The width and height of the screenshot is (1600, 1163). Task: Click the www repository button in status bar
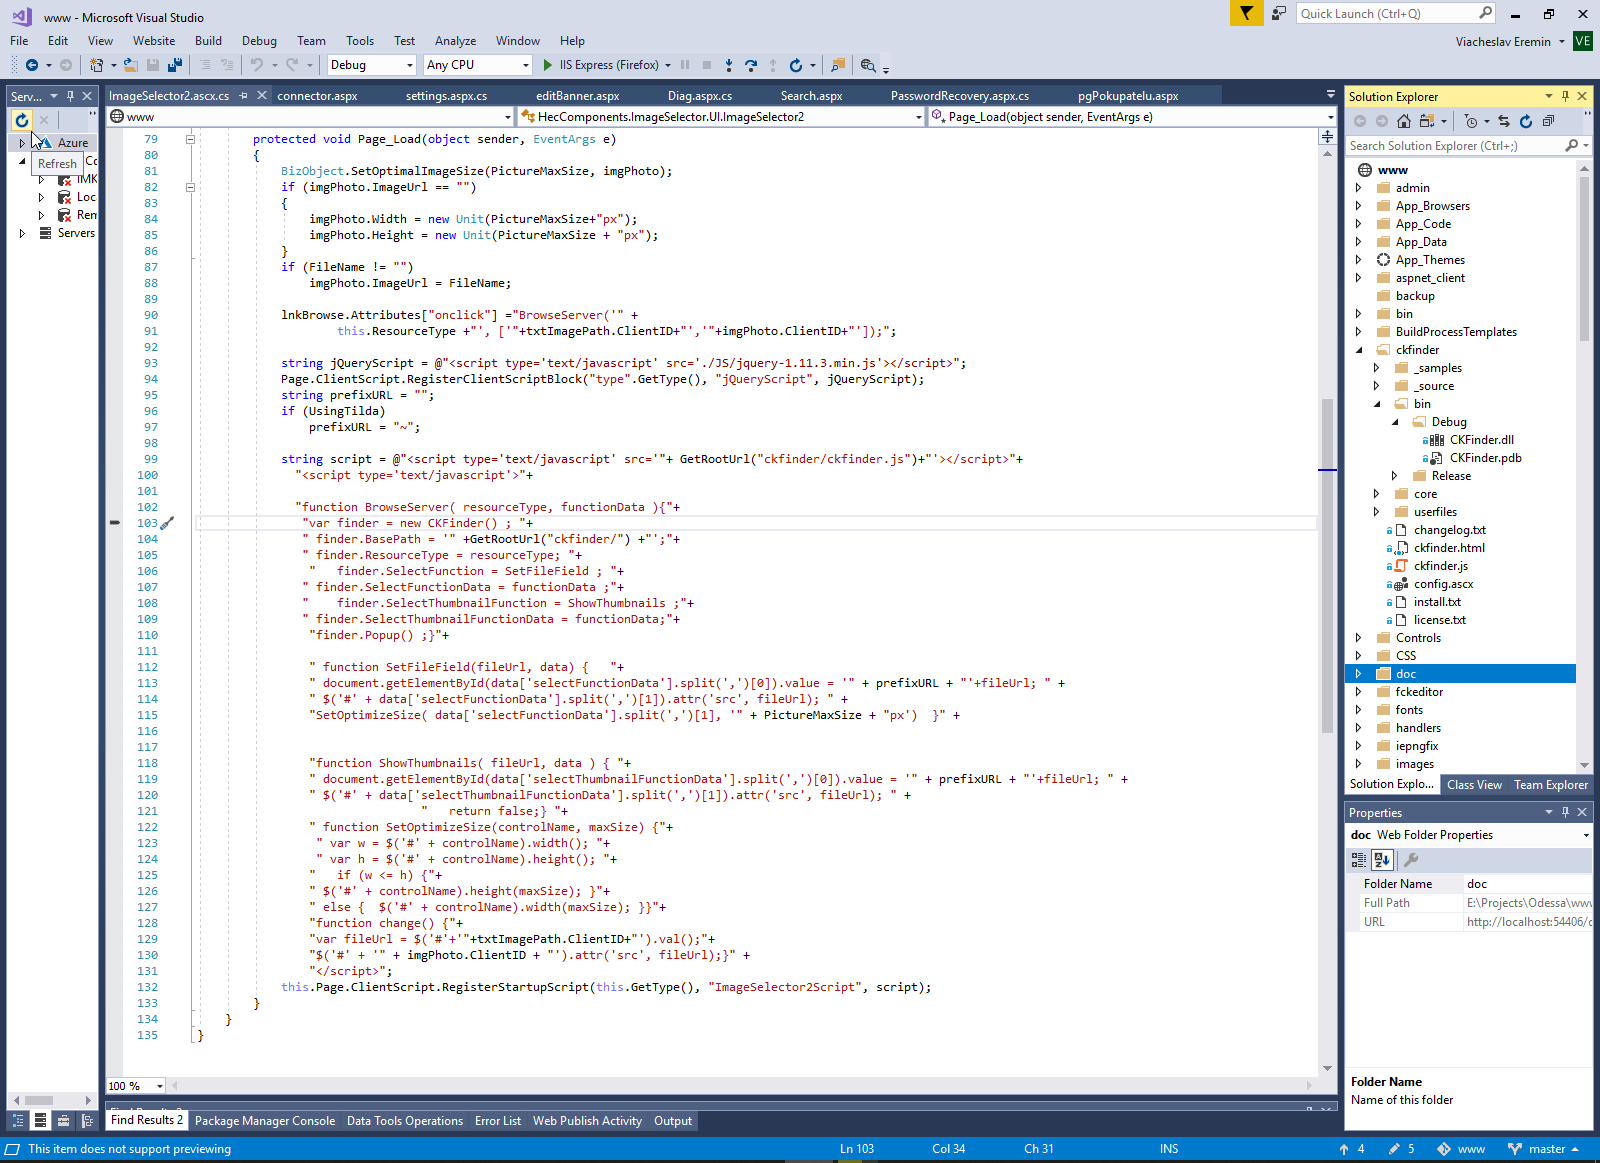click(x=1461, y=1149)
